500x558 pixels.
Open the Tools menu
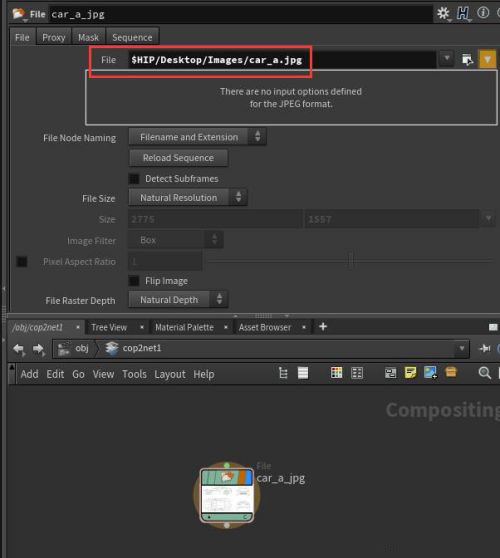click(134, 374)
